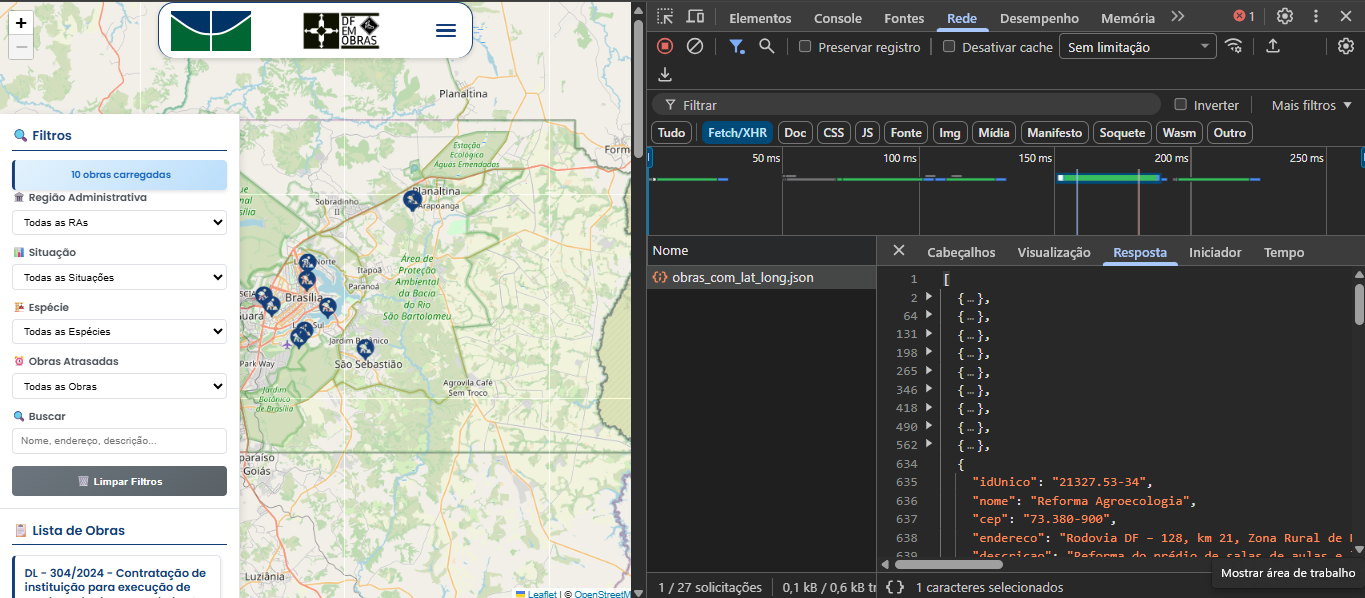
Task: Open the hamburger menu in site header
Action: (x=446, y=30)
